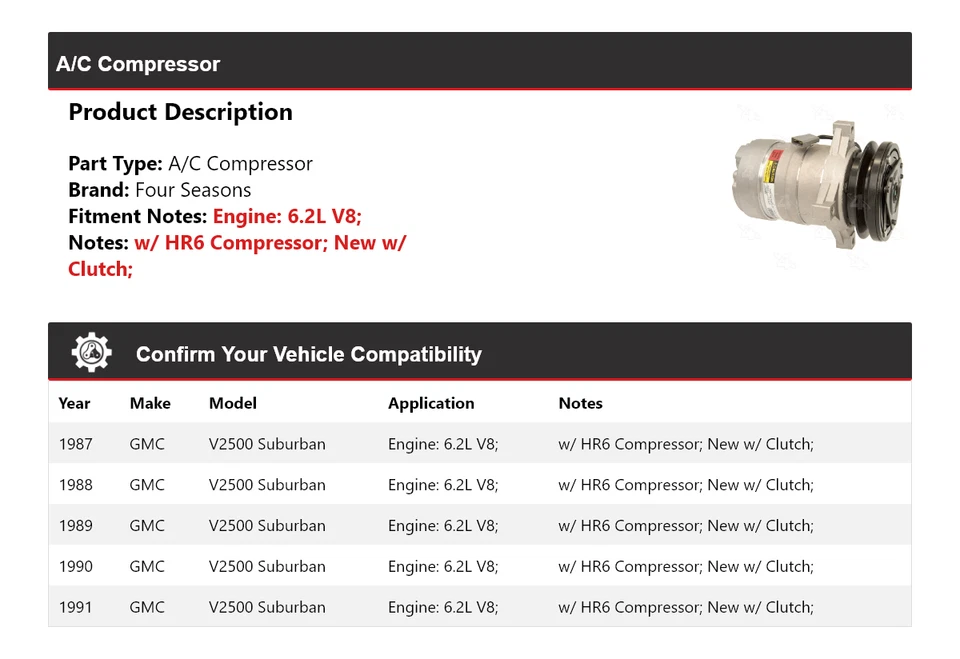Click the red w/ HR6 Compressor notes text
Screen dimensions: 960x659
tap(270, 242)
